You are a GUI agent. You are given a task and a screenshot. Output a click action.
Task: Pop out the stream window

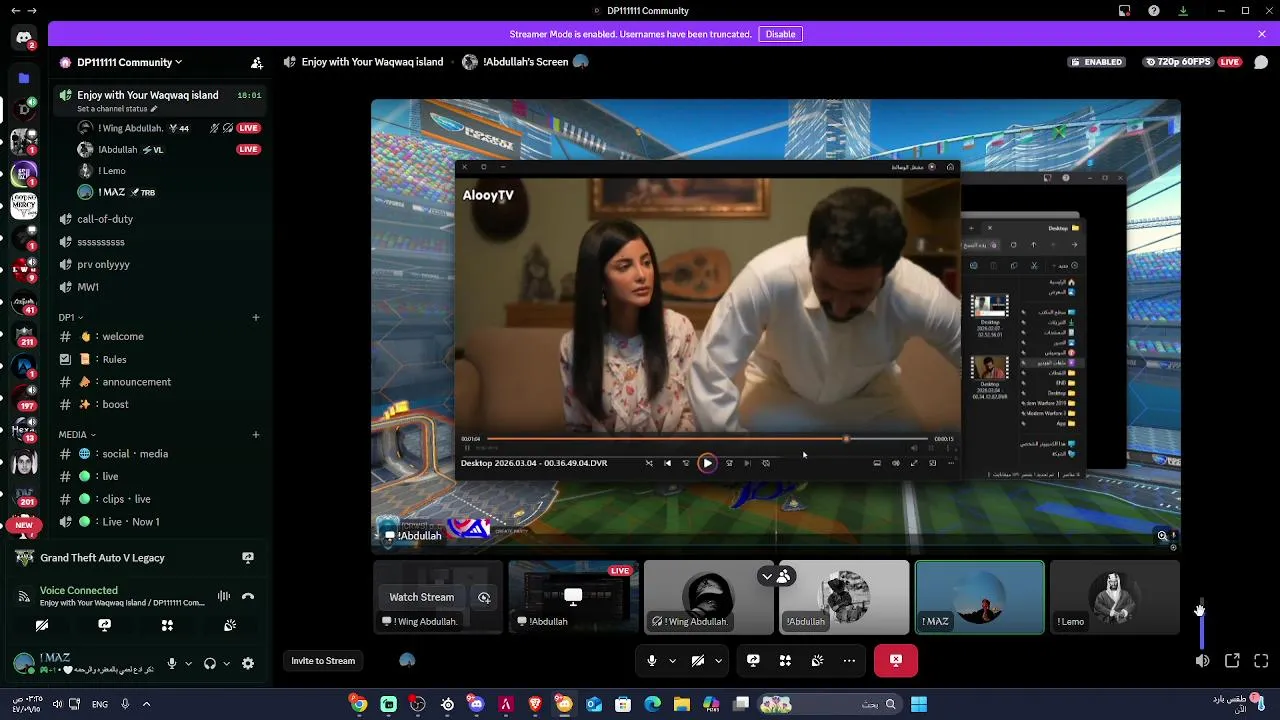coord(1232,661)
